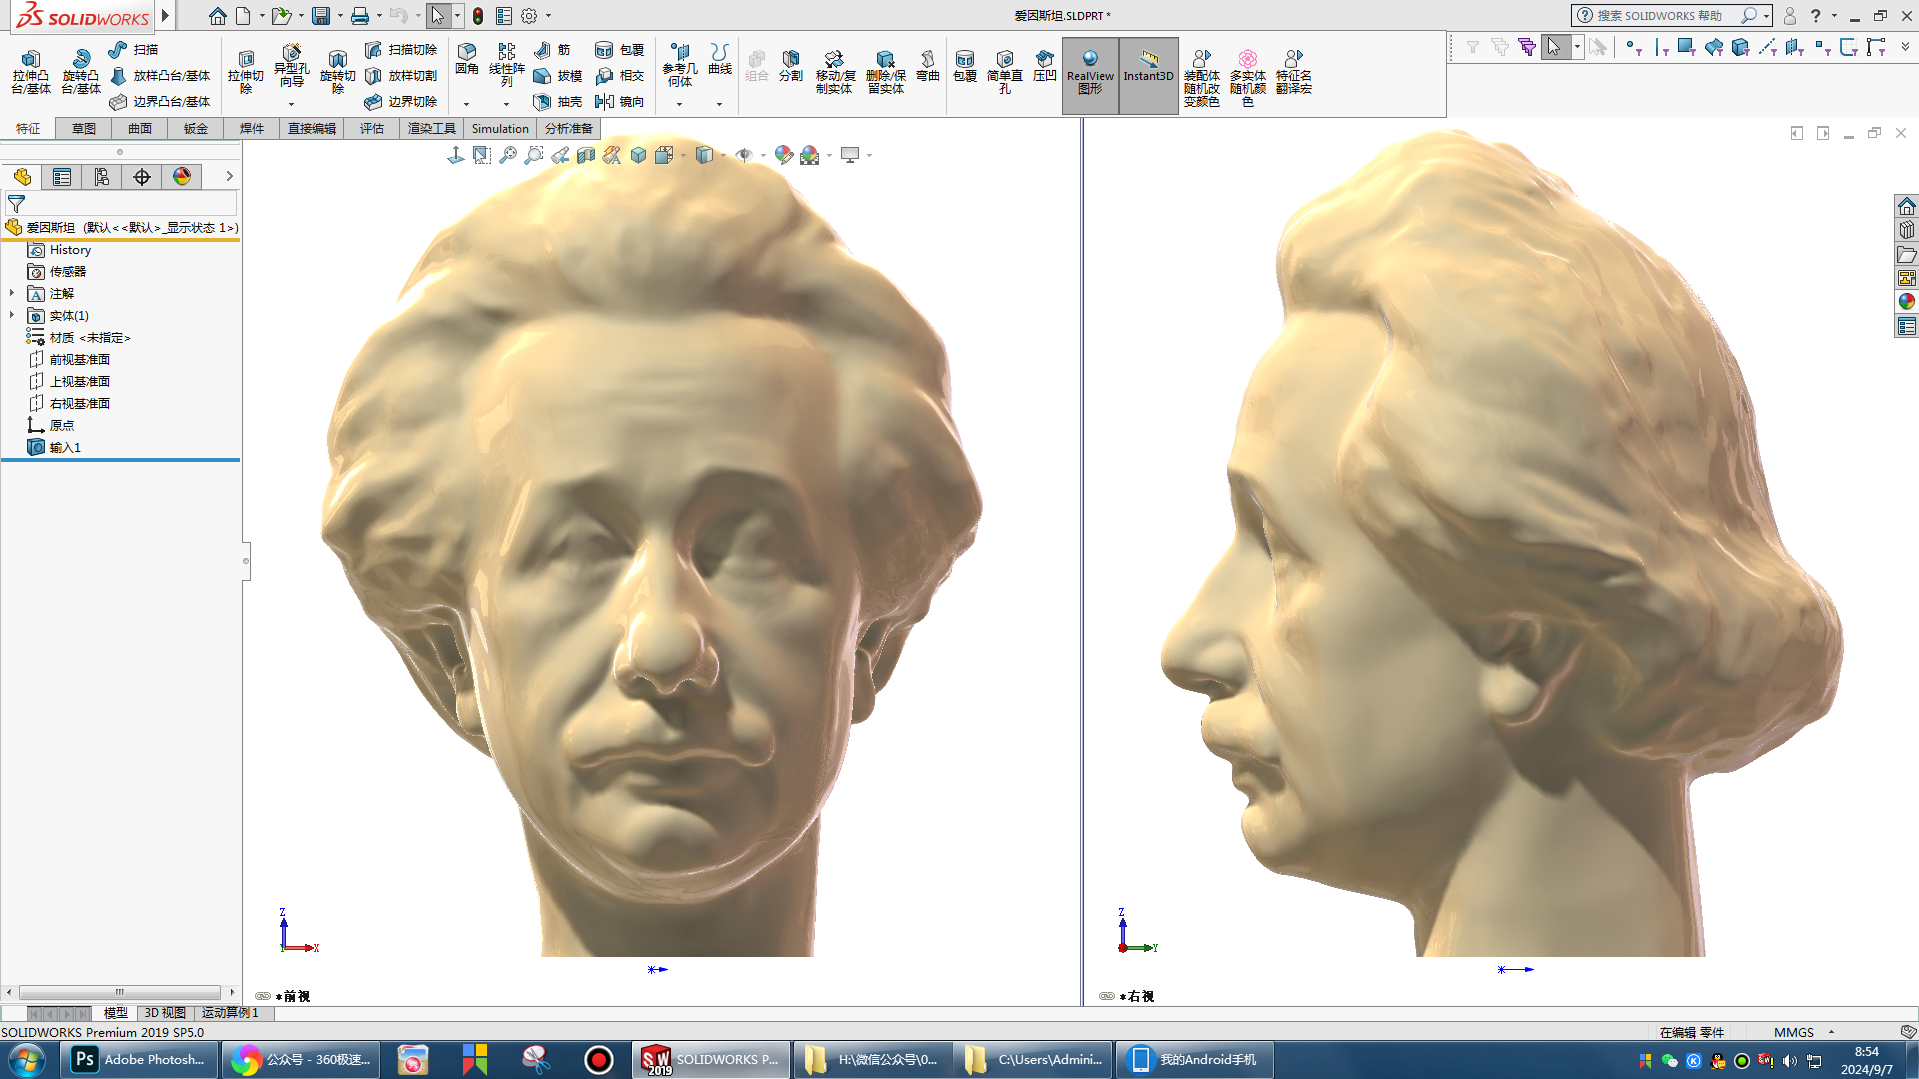Open Reference Geometry (参考几何体) tool

point(679,66)
